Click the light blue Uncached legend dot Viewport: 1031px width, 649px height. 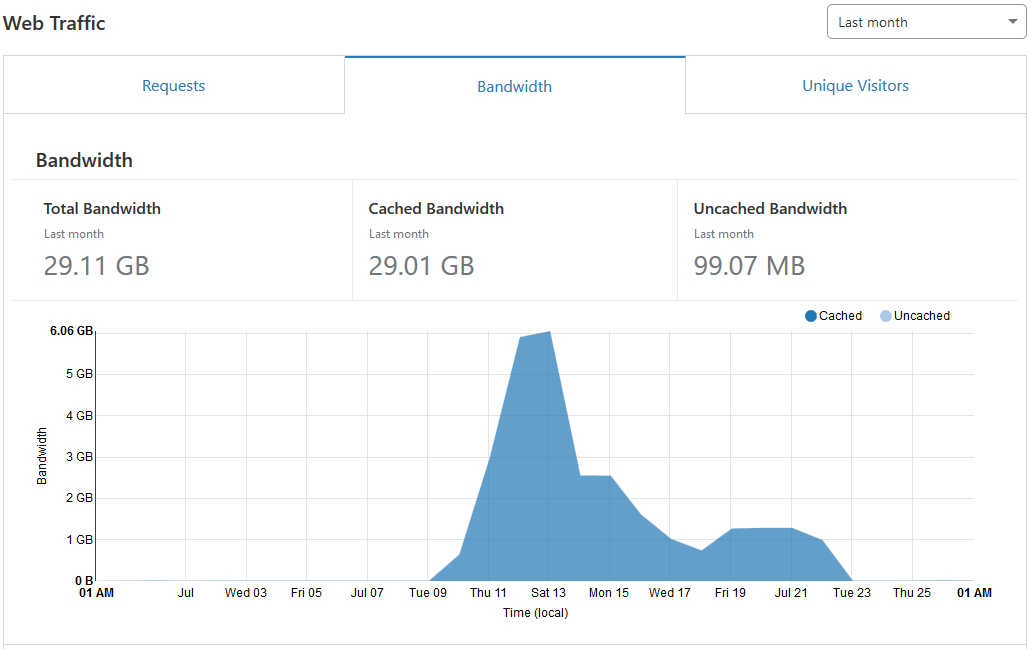point(886,316)
